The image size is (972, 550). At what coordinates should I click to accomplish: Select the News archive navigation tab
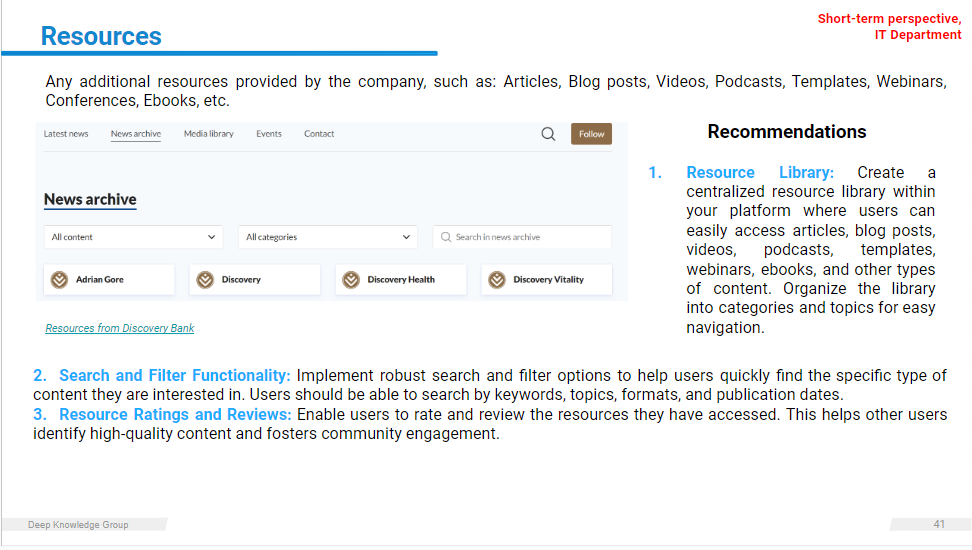pyautogui.click(x=136, y=134)
